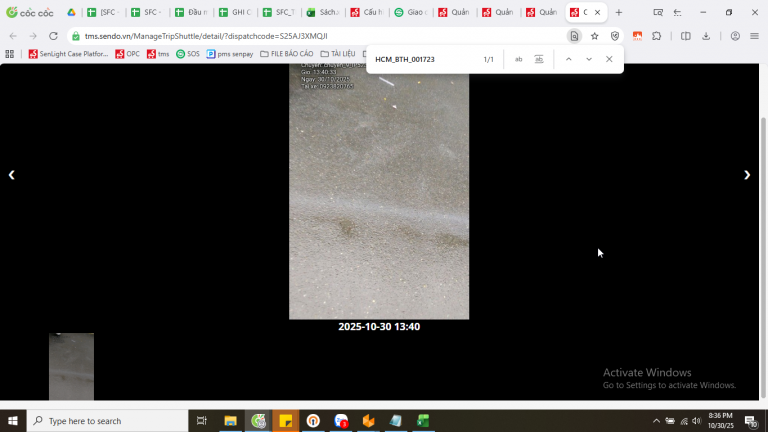Open the apps grid in bookmarks bar
The image size is (768, 432).
pyautogui.click(x=10, y=54)
